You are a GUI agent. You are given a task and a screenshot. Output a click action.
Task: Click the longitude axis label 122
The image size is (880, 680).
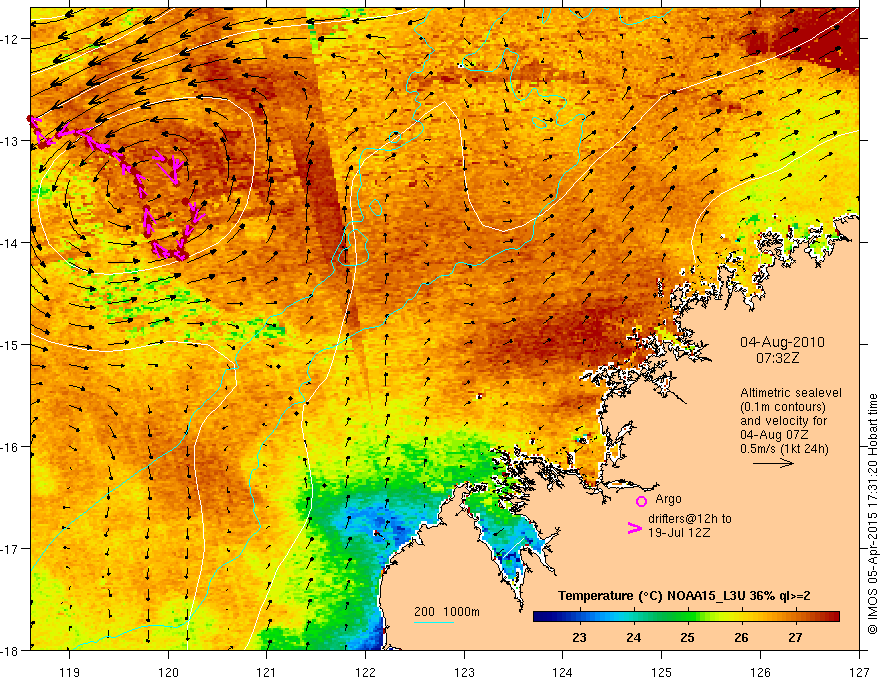click(365, 672)
